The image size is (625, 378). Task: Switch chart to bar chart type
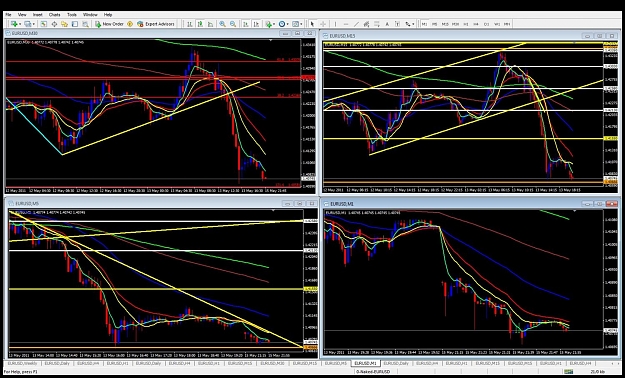tap(190, 24)
